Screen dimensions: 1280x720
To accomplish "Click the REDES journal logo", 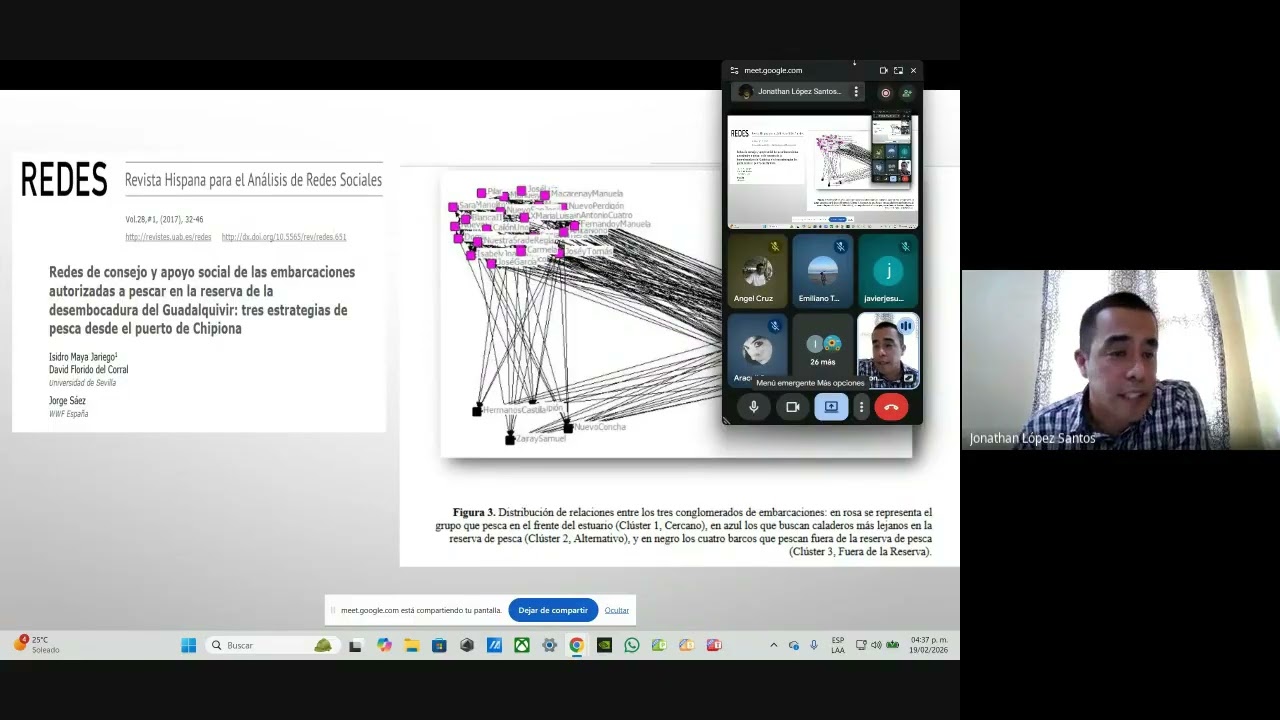I will click(64, 181).
